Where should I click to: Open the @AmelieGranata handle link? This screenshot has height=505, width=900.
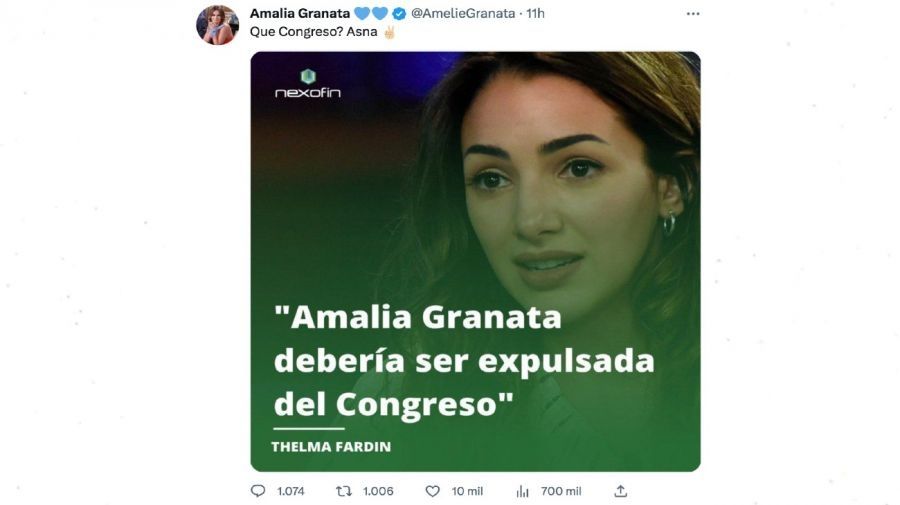coord(463,13)
